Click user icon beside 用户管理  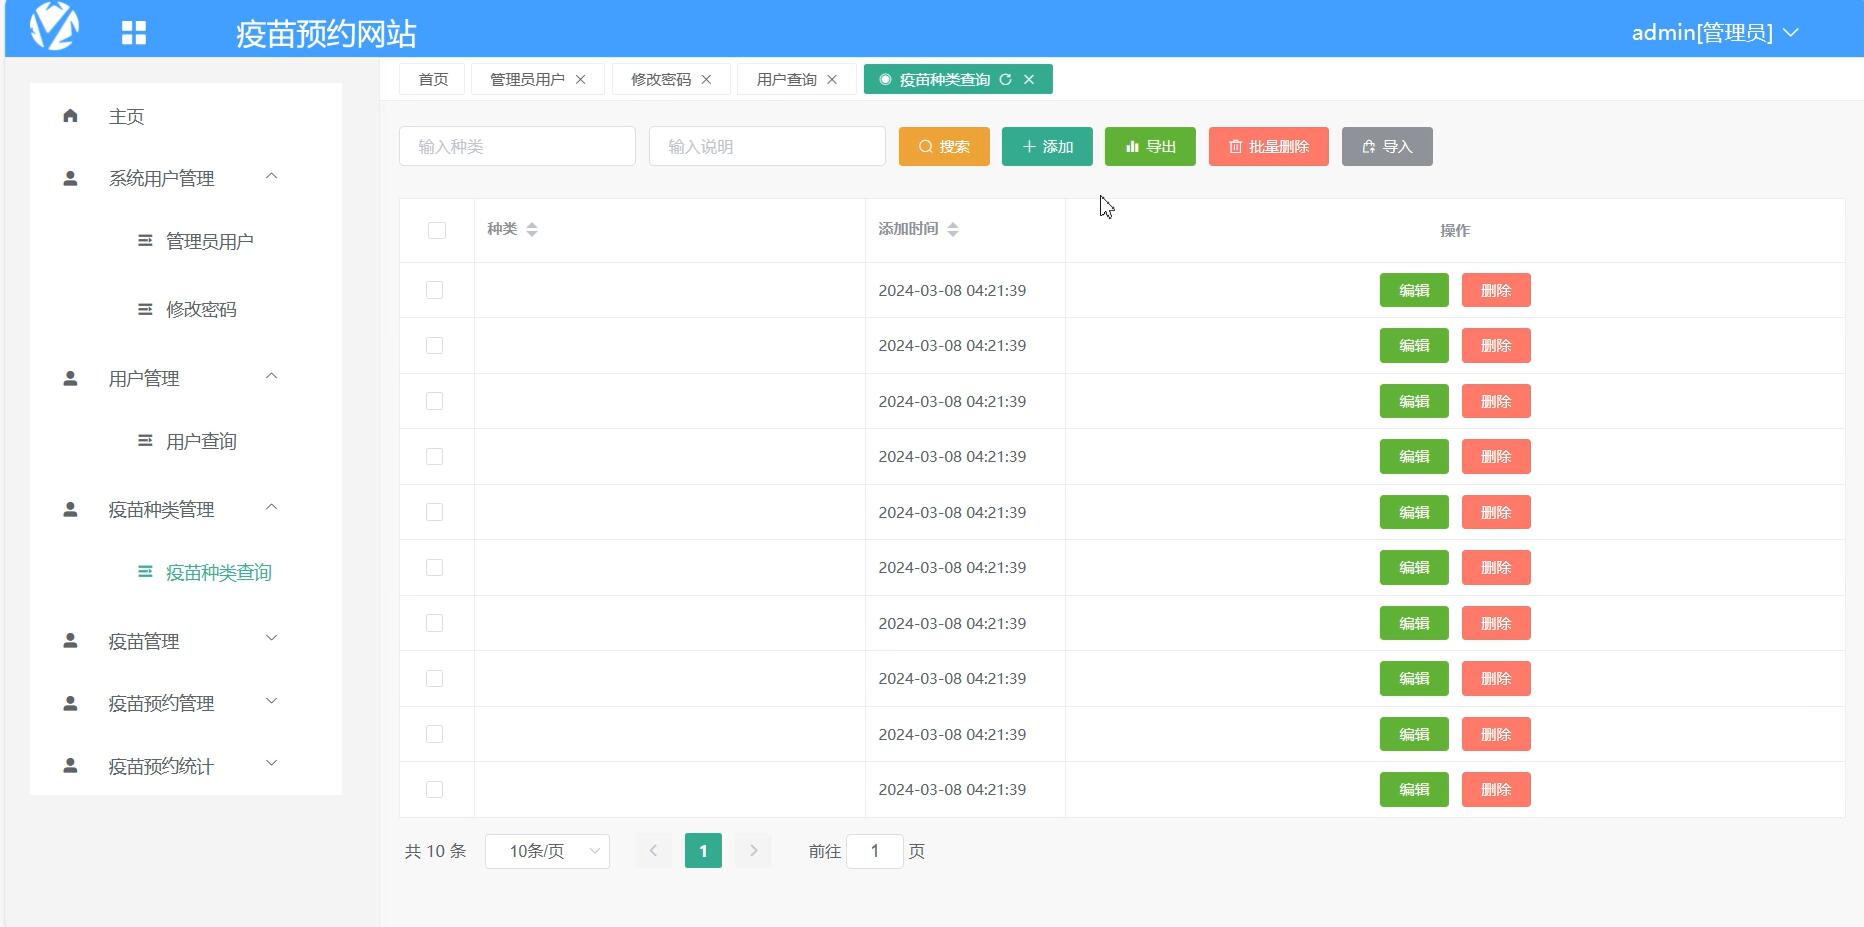[70, 379]
